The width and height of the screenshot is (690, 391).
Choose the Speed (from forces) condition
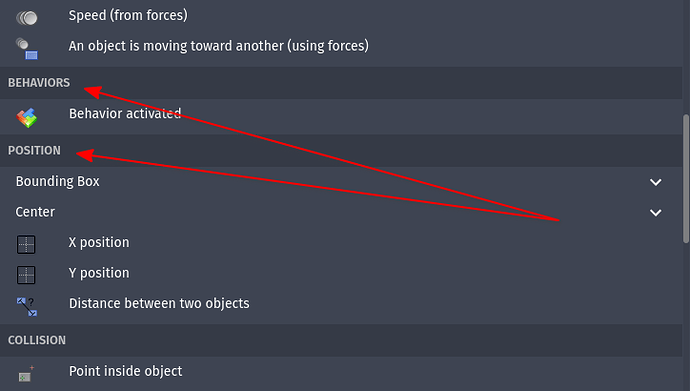128,15
